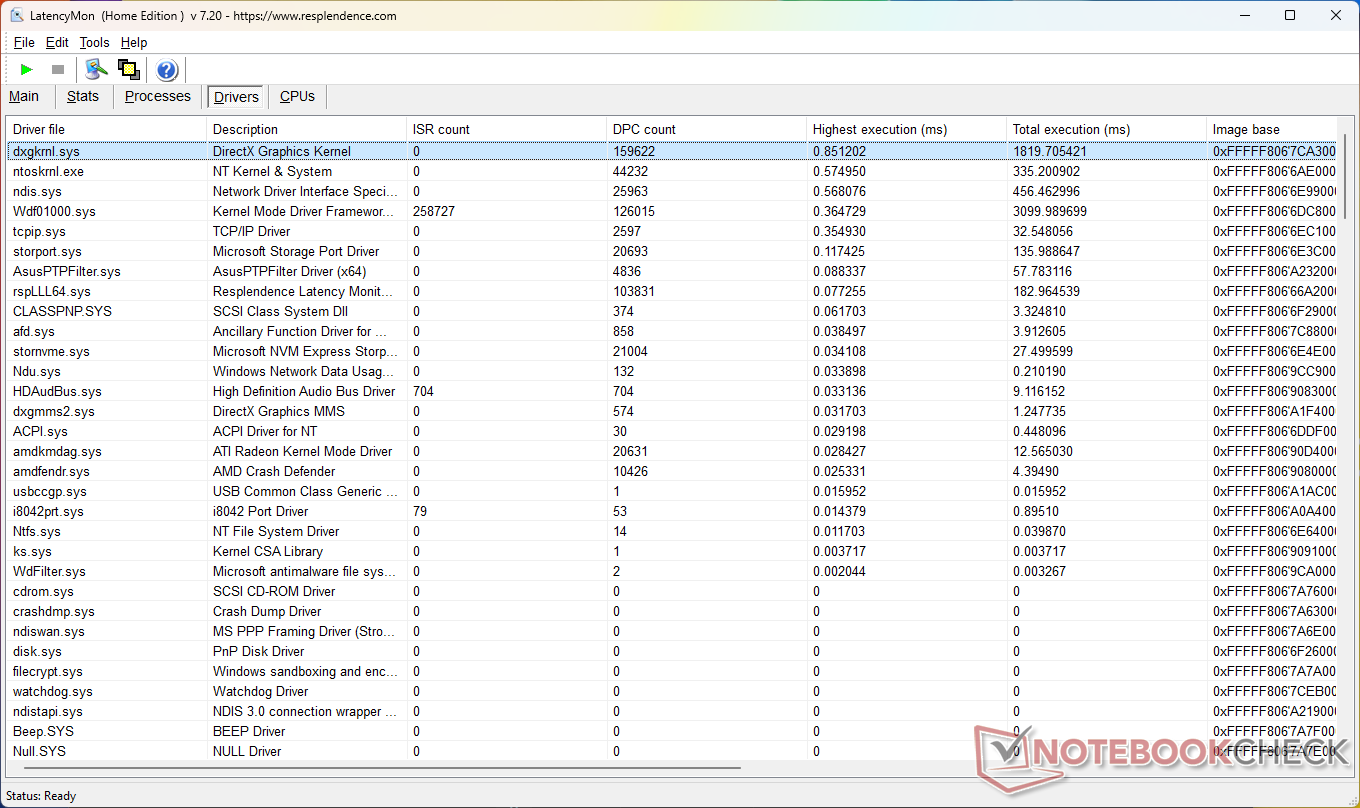
Task: Select the dxgmms2.sys driver row
Action: (x=671, y=411)
